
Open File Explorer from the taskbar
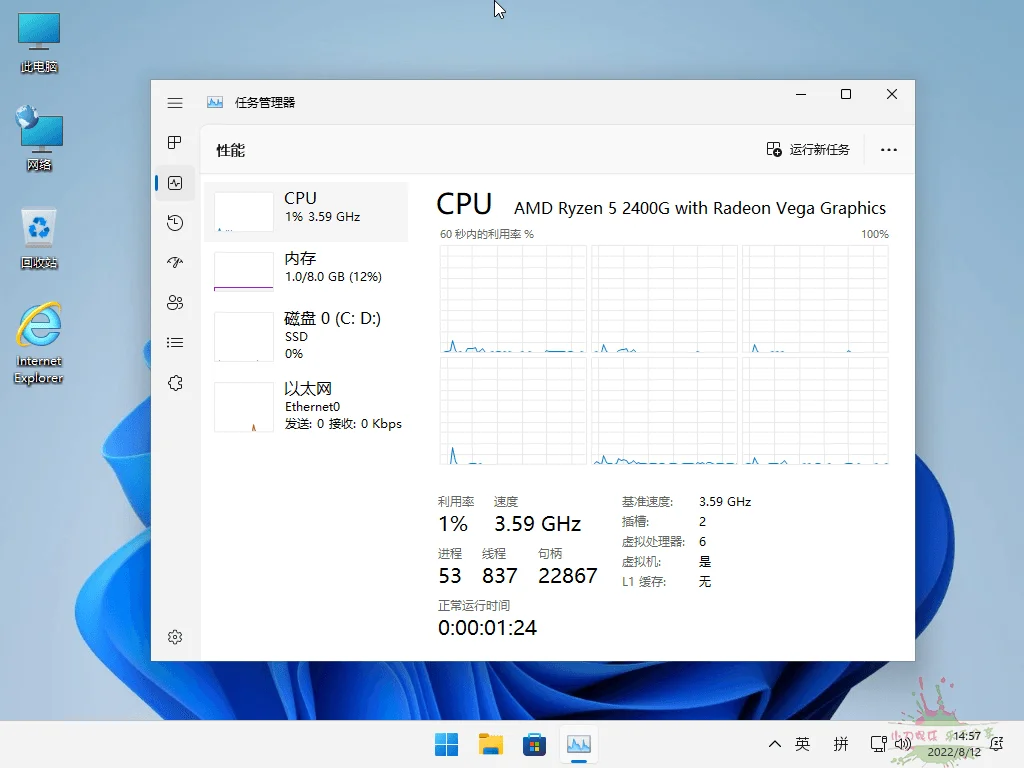click(490, 744)
